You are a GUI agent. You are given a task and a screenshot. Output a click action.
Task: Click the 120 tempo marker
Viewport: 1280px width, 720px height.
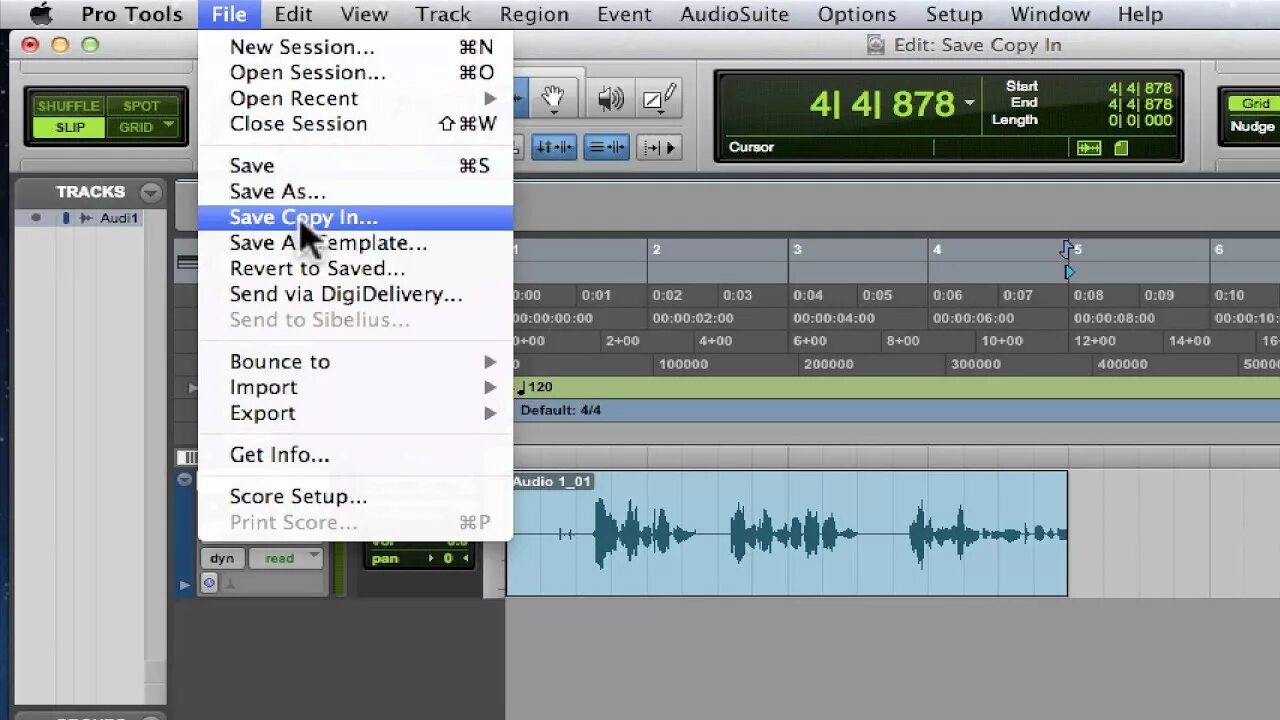coord(534,387)
